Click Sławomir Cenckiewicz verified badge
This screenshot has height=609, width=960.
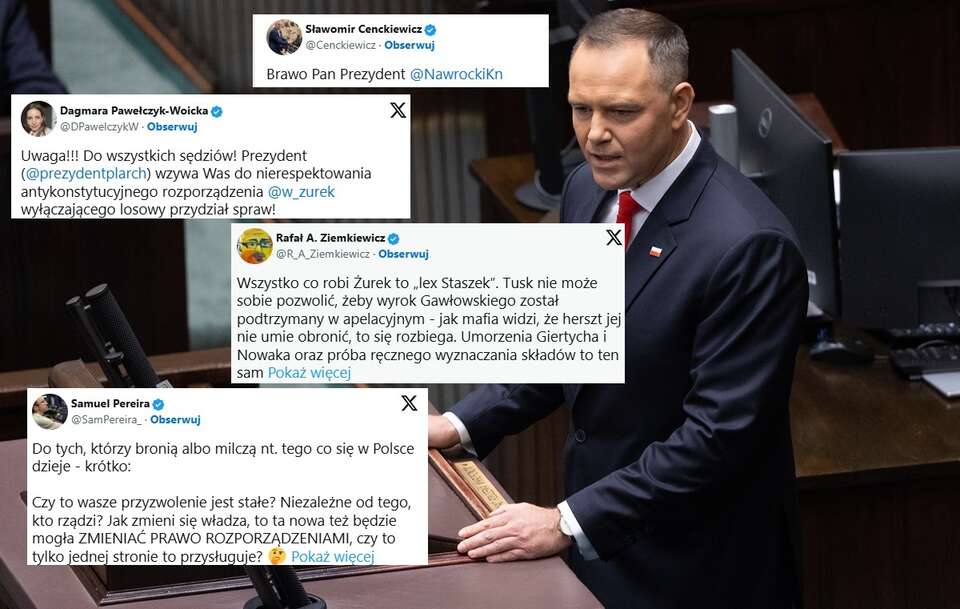[x=430, y=29]
